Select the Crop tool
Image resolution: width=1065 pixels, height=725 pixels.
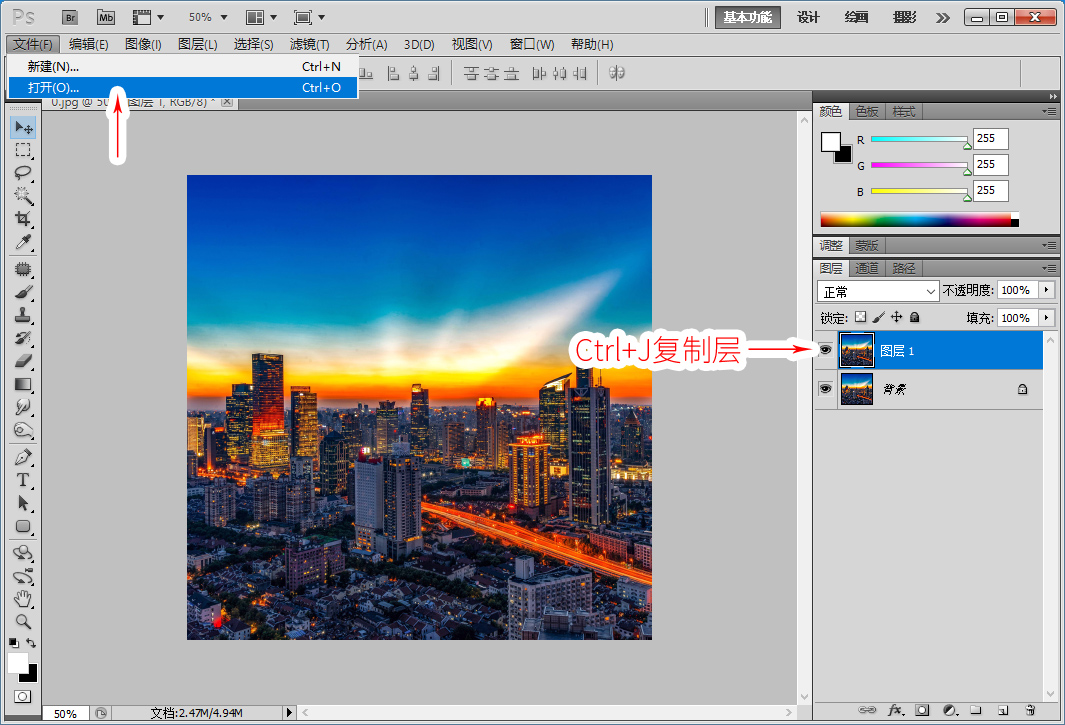click(x=23, y=219)
